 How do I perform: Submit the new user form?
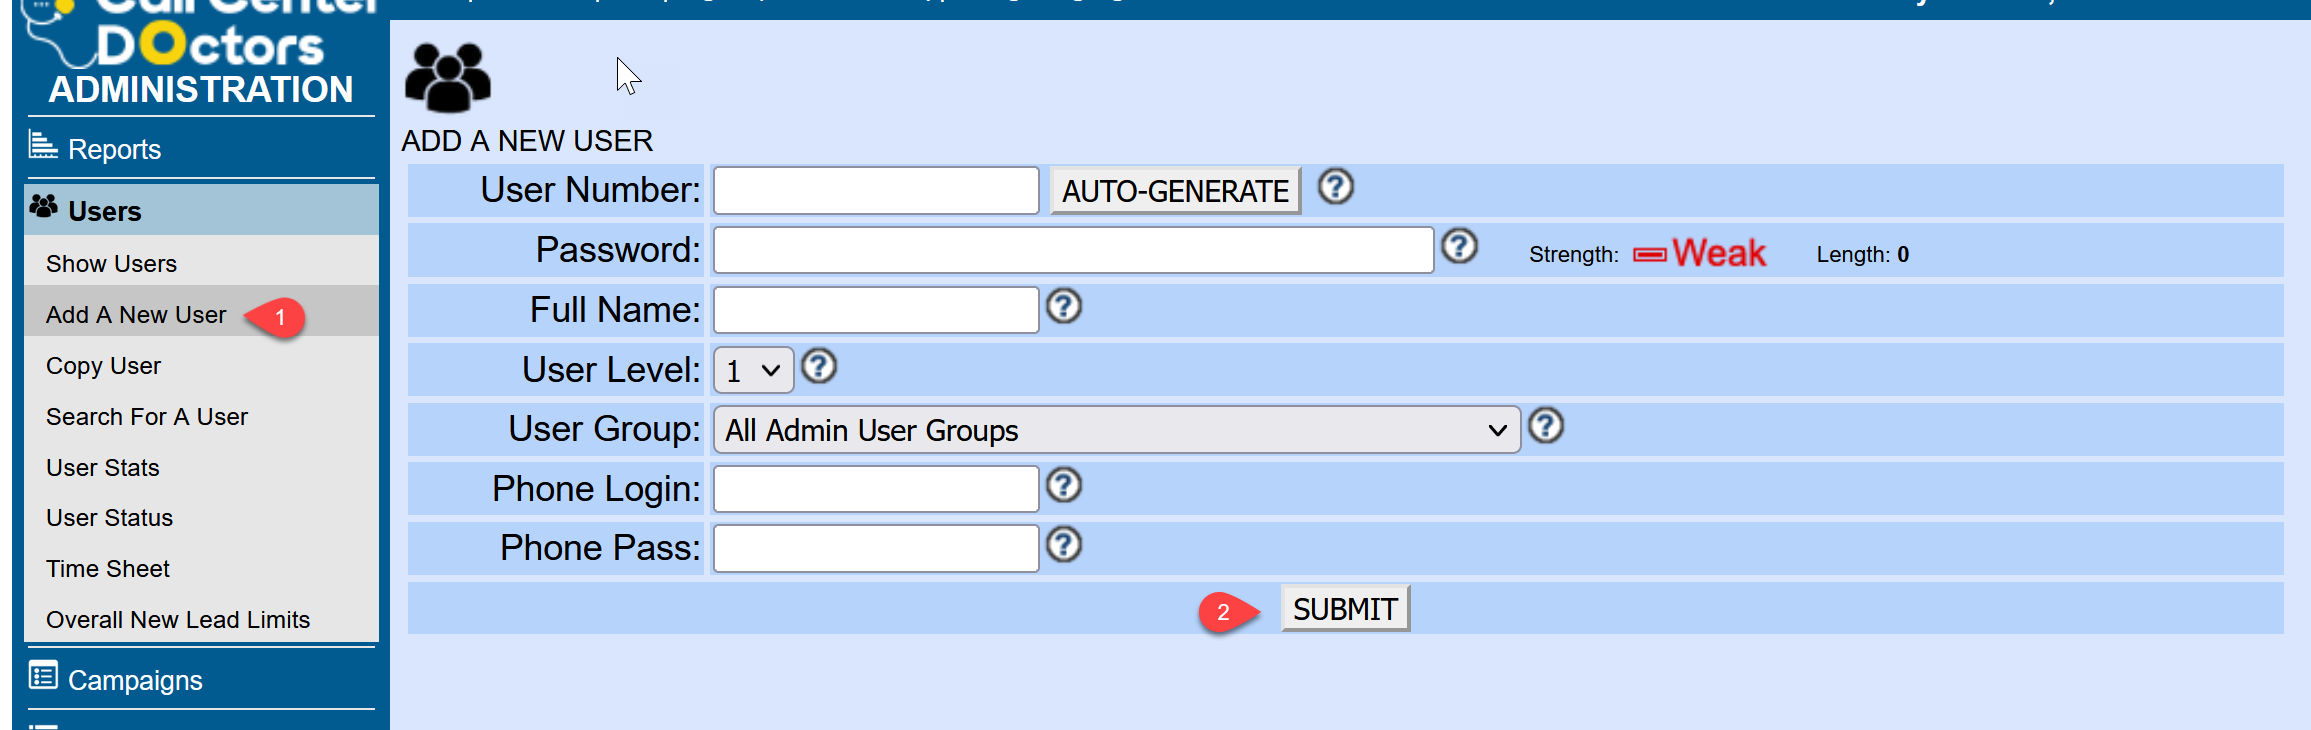point(1345,609)
